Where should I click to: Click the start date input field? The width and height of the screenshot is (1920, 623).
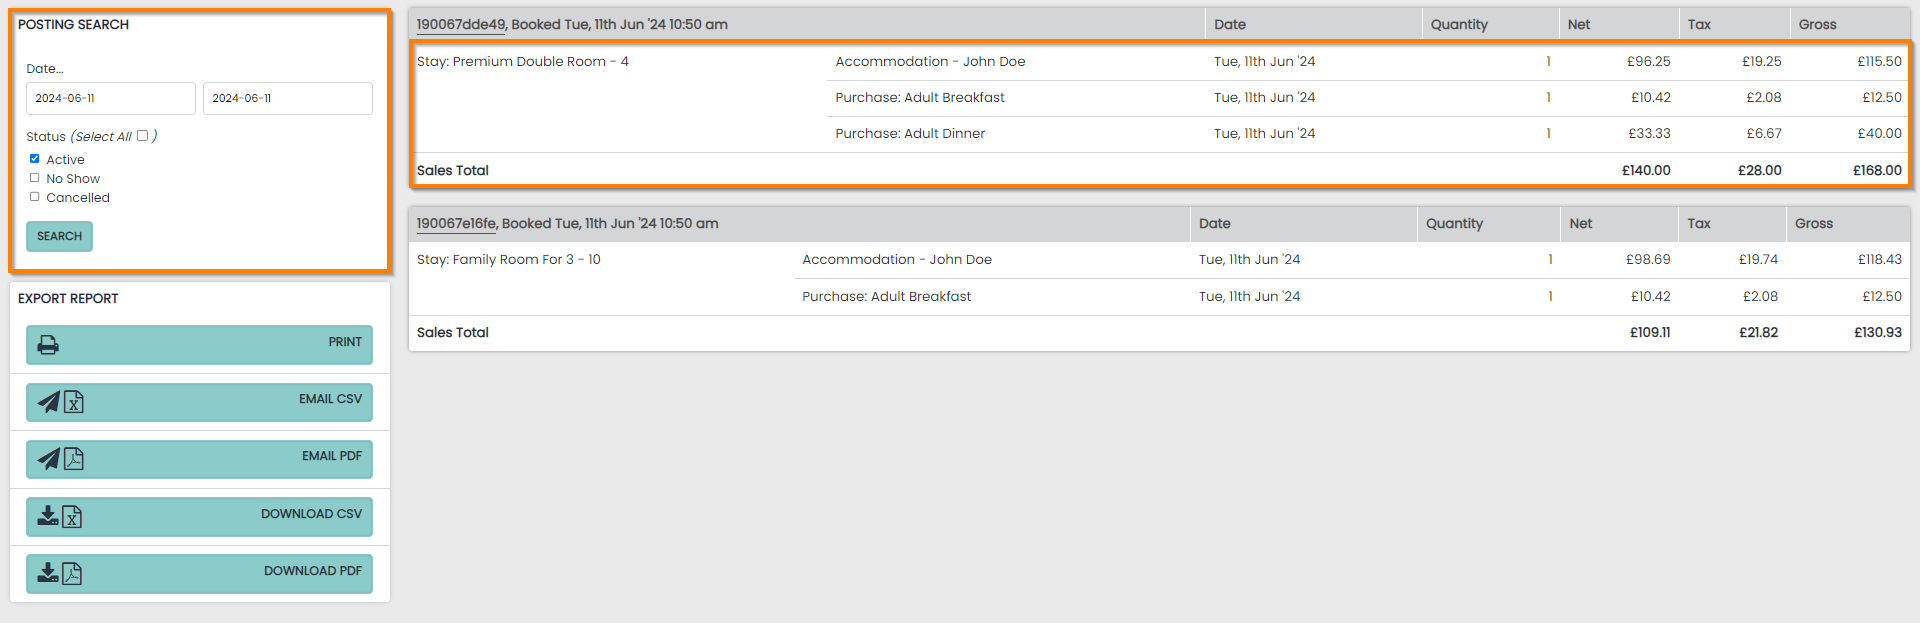(x=110, y=98)
